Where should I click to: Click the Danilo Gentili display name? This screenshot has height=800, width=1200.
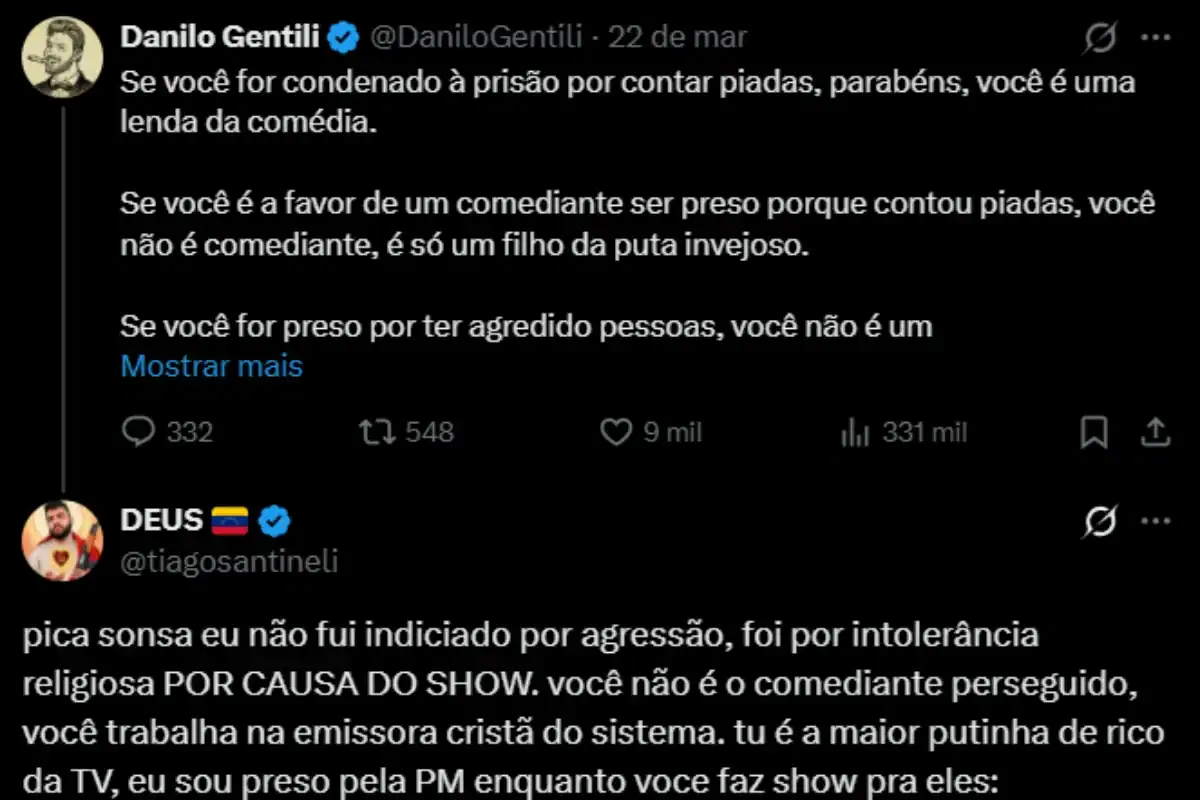220,38
